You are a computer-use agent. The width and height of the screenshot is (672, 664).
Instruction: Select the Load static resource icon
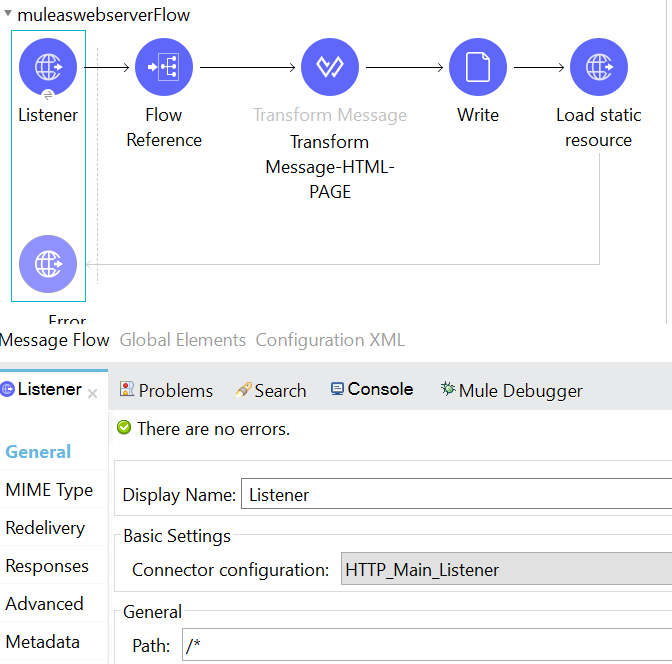[x=598, y=67]
